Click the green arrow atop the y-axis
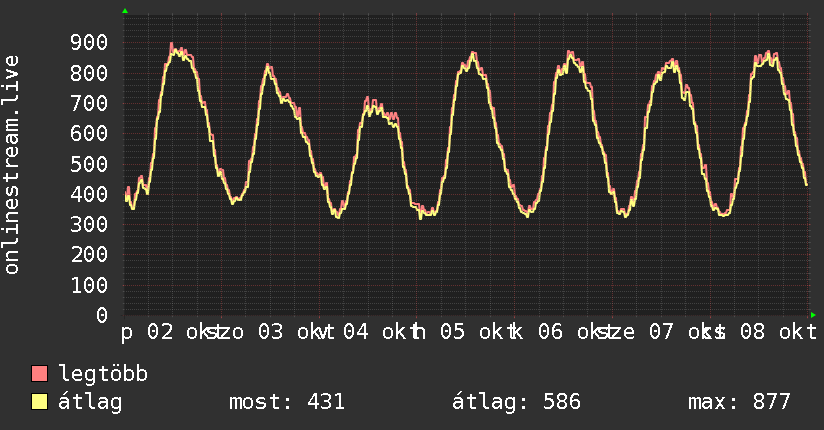Viewport: 824px width, 430px height. (125, 11)
